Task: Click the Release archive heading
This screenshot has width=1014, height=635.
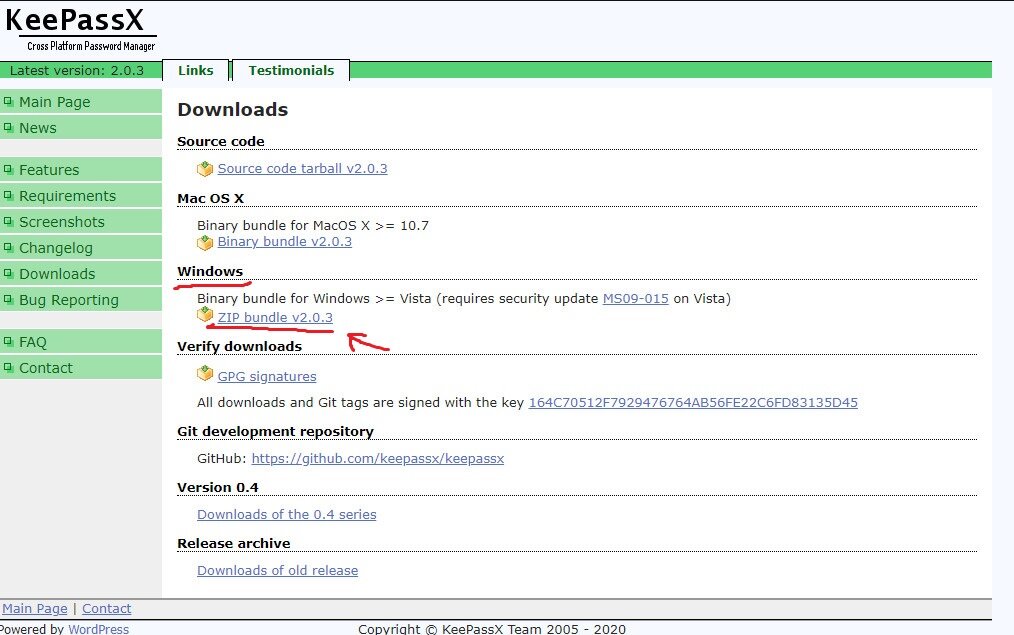Action: [x=233, y=543]
